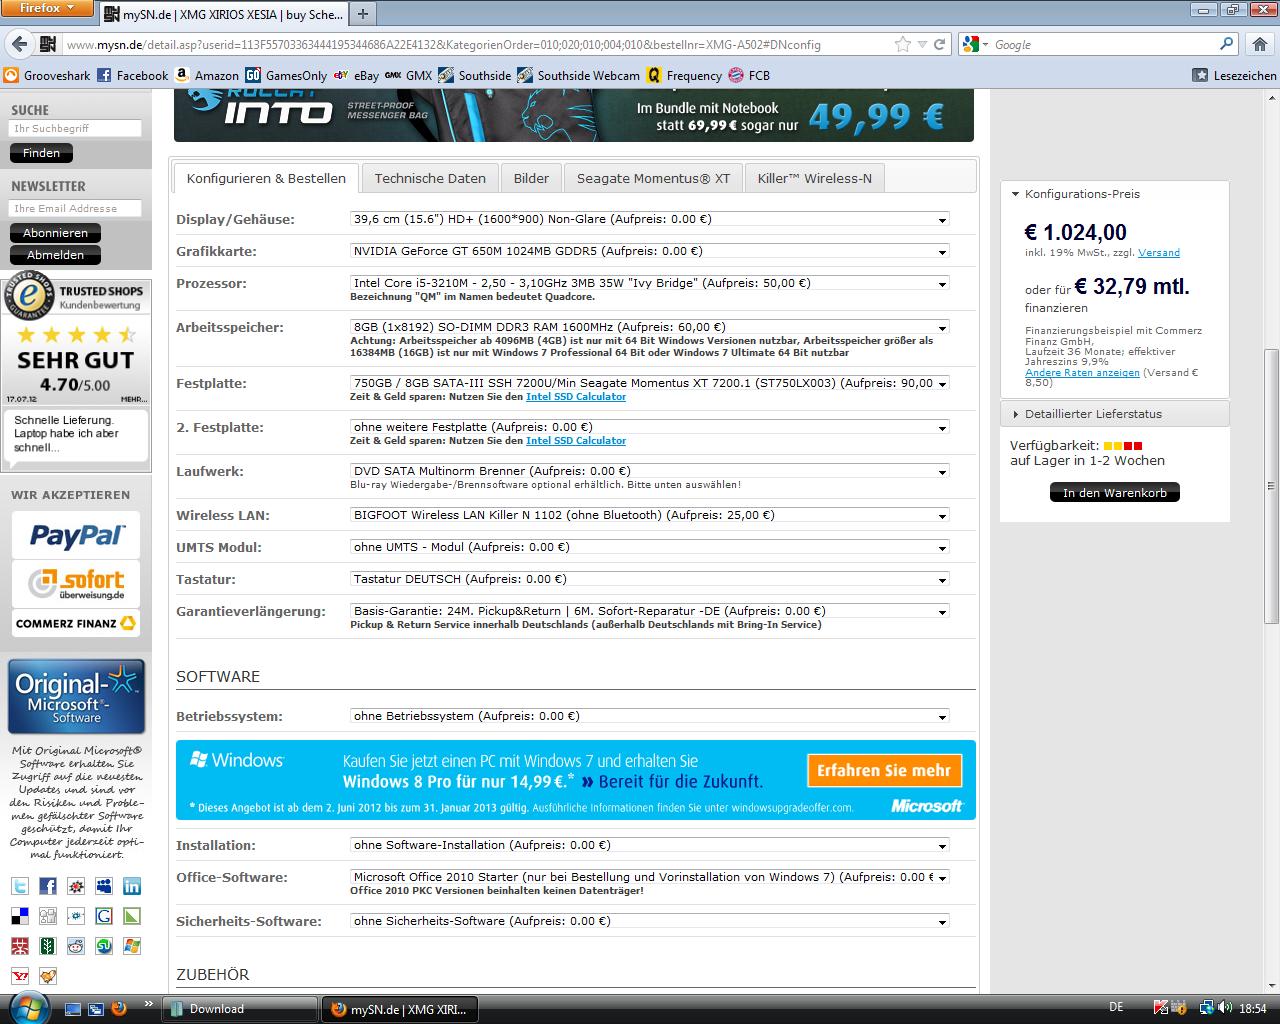Share page via Yahoo icon

[x=20, y=976]
